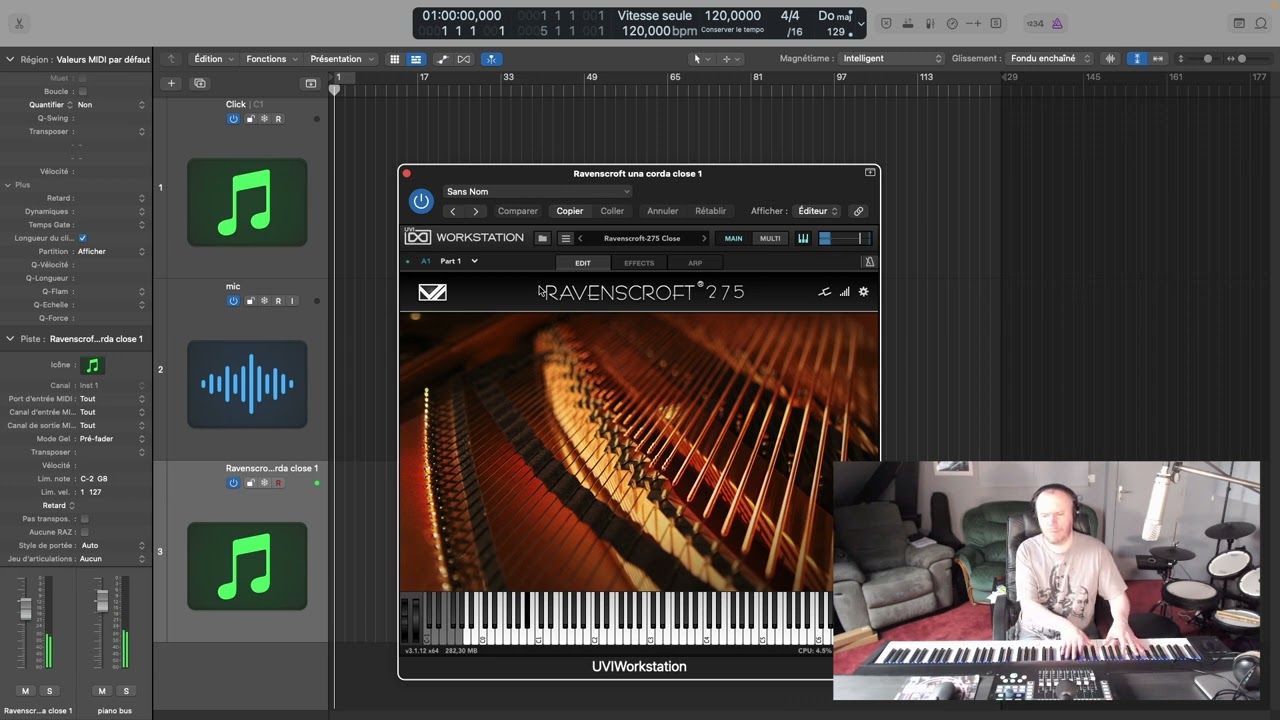Image resolution: width=1280 pixels, height=720 pixels.
Task: Toggle the automation curve icon
Action: point(442,59)
